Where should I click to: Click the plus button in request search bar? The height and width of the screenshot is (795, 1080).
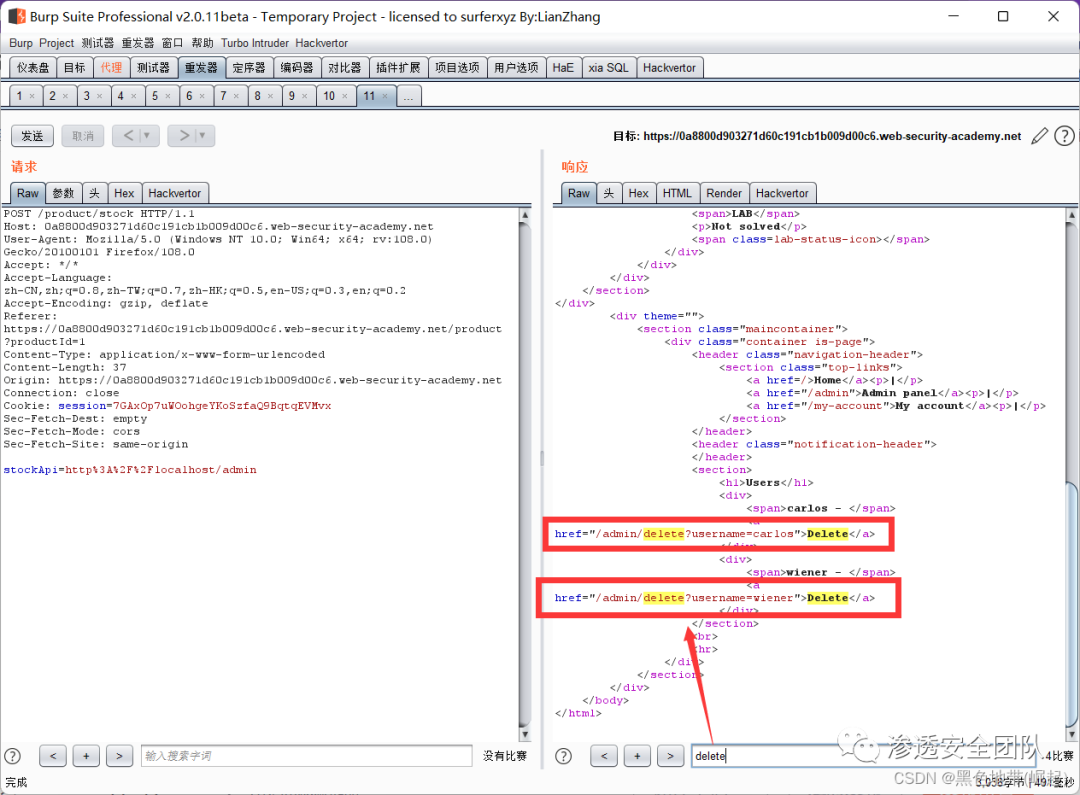pos(86,756)
